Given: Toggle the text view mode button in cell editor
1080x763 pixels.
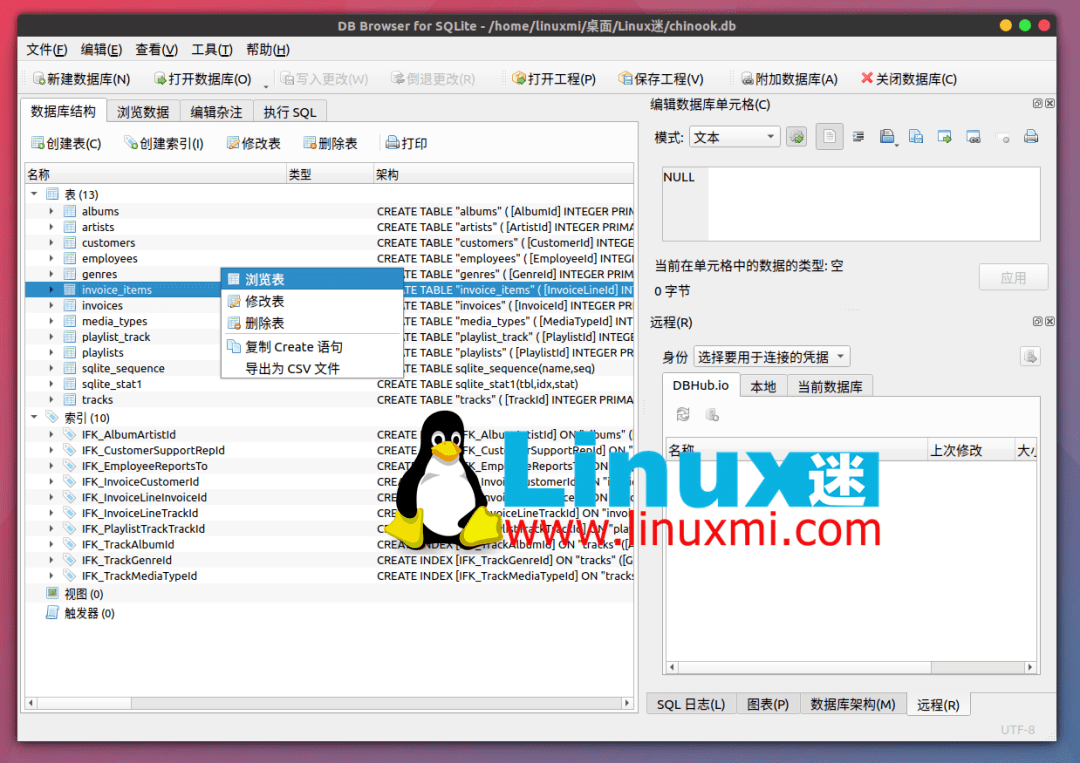Looking at the screenshot, I should pyautogui.click(x=829, y=136).
